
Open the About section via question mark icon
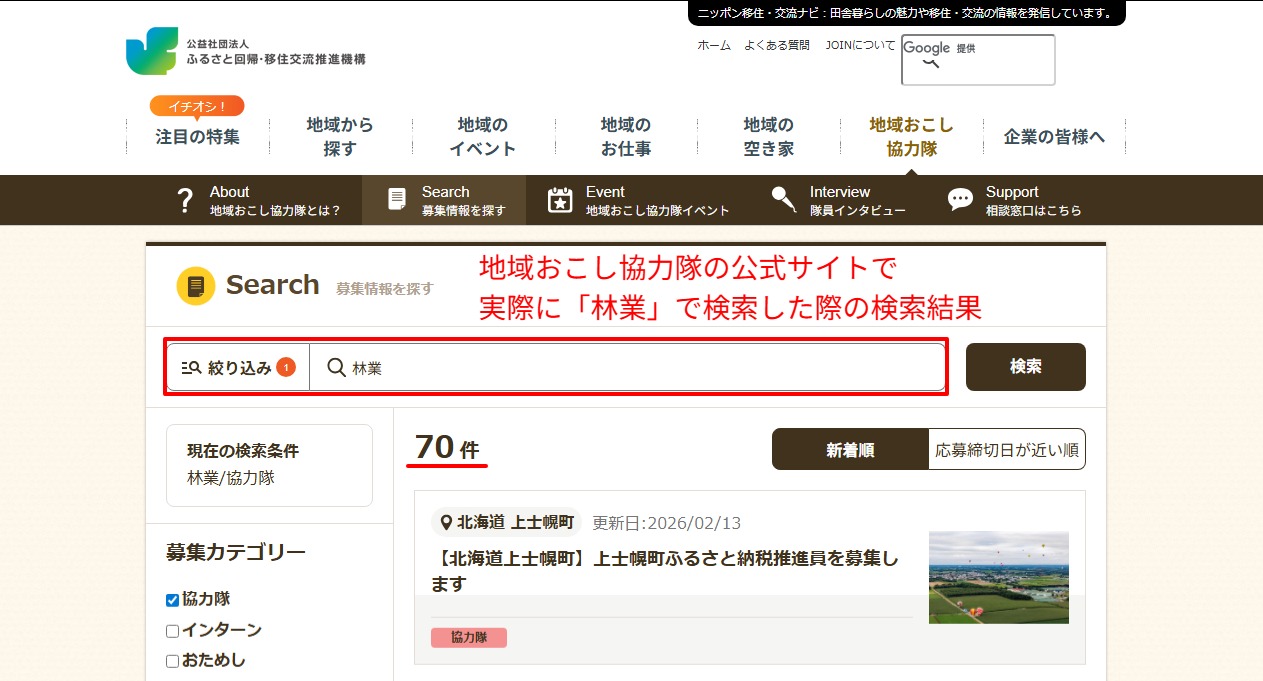tap(184, 199)
